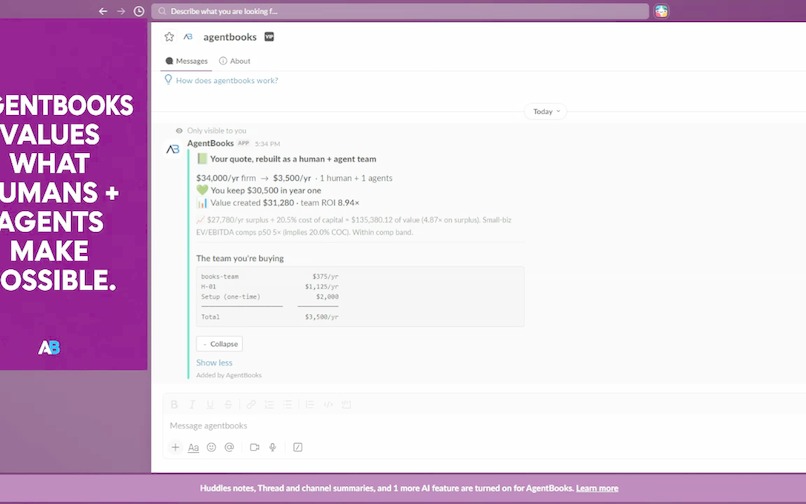Insert a link via composer toolbar
This screenshot has width=806, height=504.
251,405
